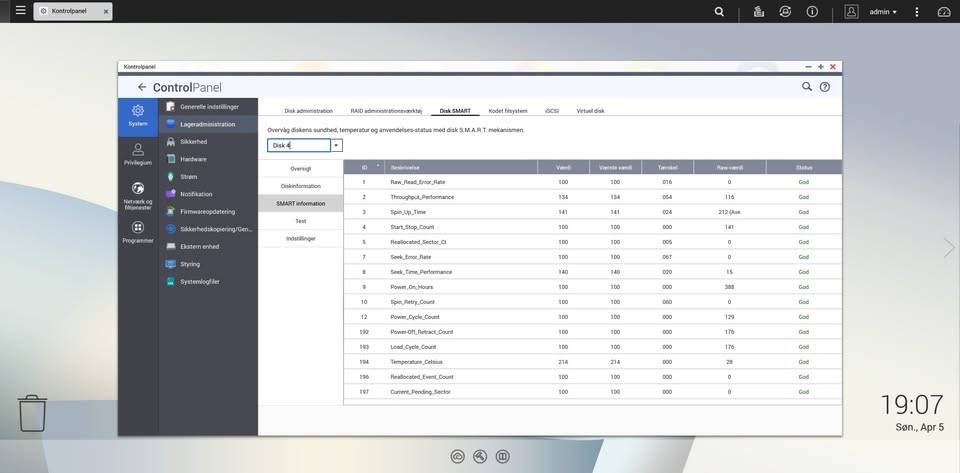Open the three-dot more options menu
960x473 pixels.
(917, 12)
